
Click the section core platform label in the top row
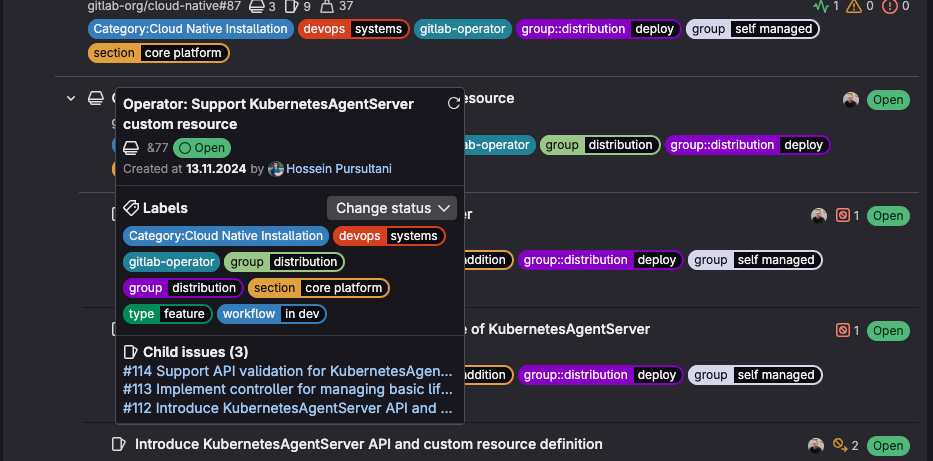pyautogui.click(x=158, y=53)
